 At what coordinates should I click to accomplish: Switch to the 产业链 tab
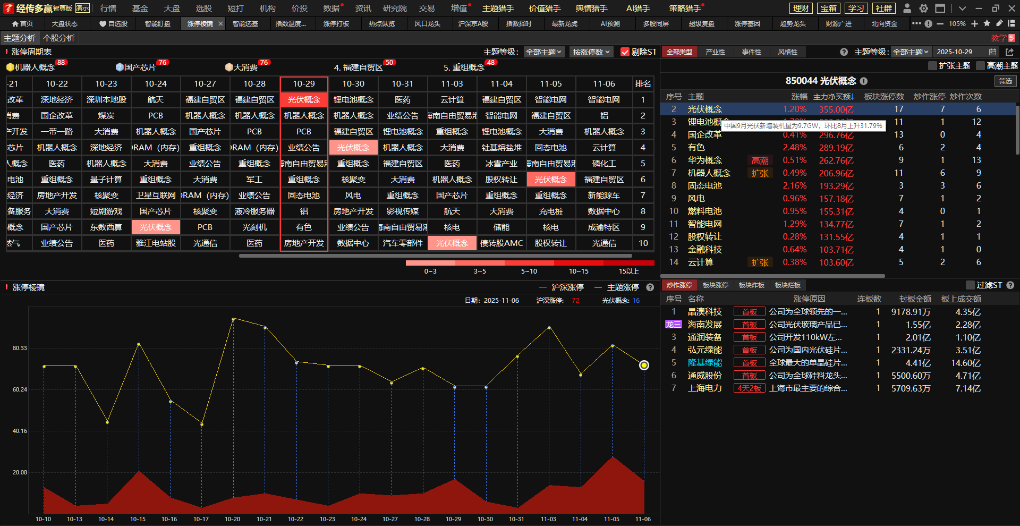click(x=715, y=51)
